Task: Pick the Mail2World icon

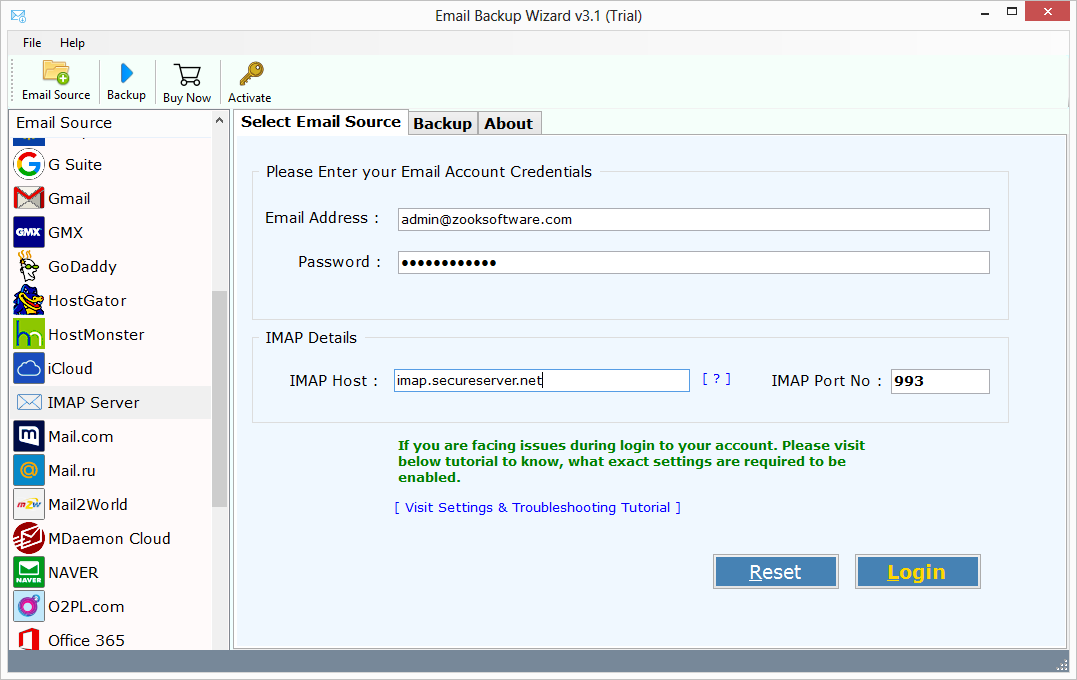Action: 29,504
